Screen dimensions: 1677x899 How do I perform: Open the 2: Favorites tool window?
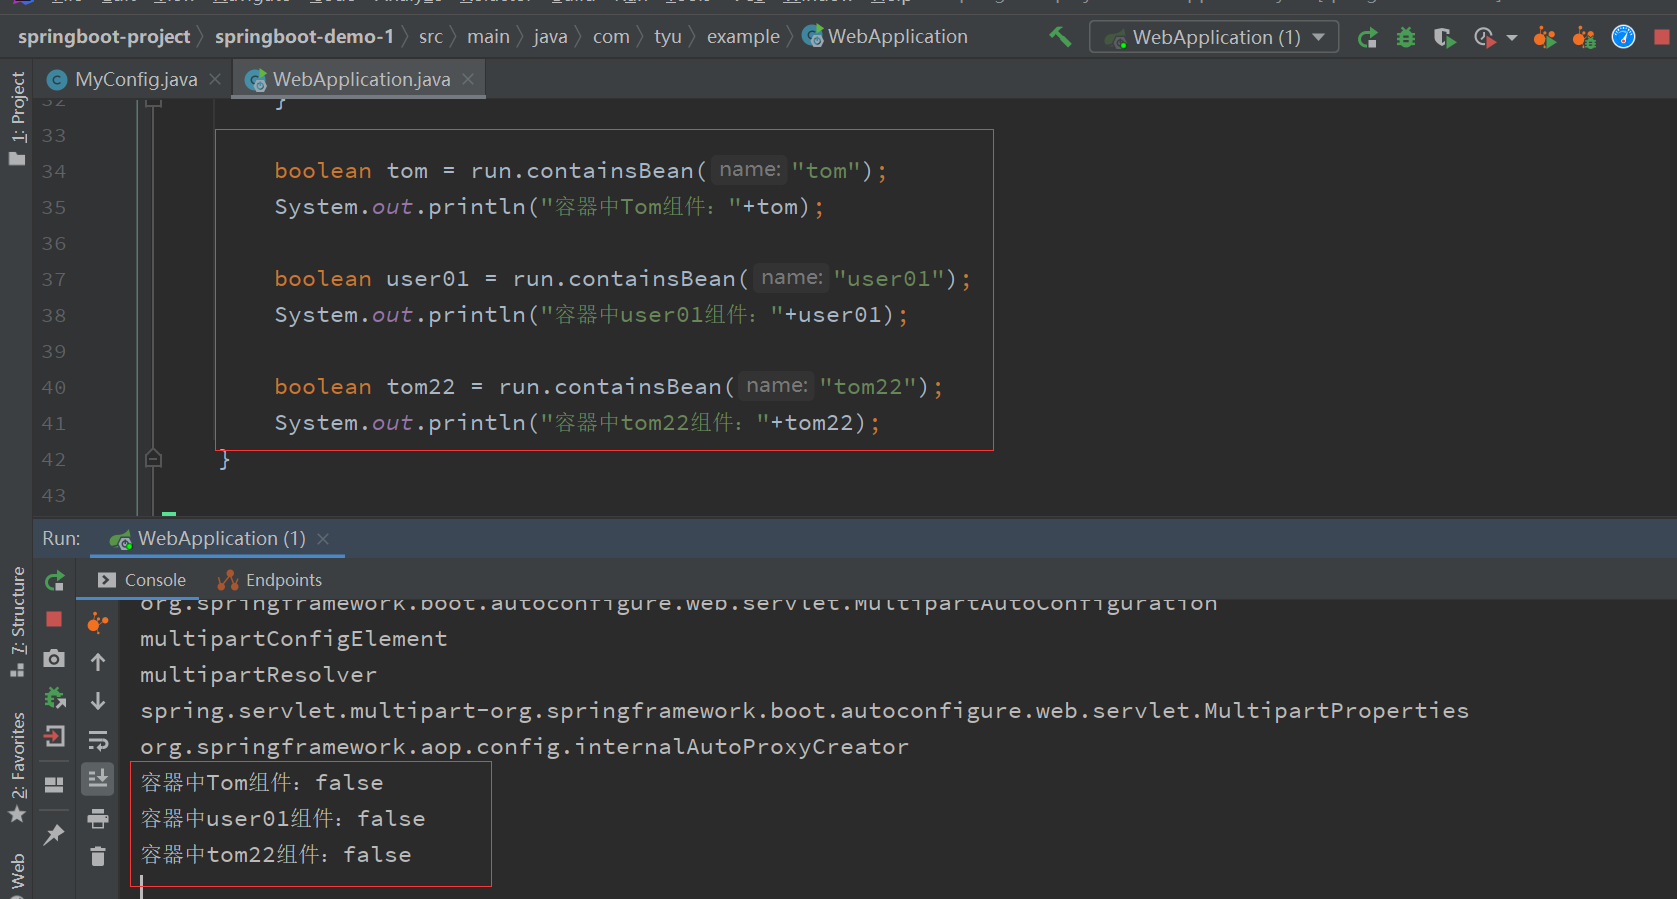(x=17, y=767)
